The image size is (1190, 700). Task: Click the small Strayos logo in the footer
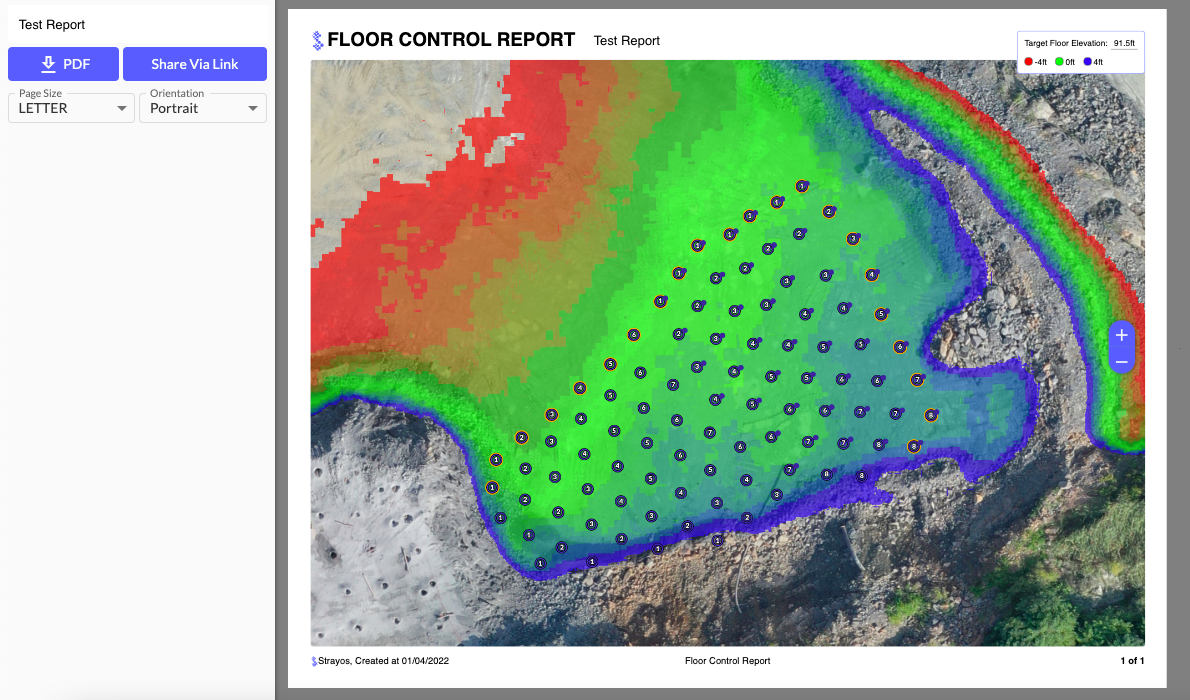(x=314, y=661)
